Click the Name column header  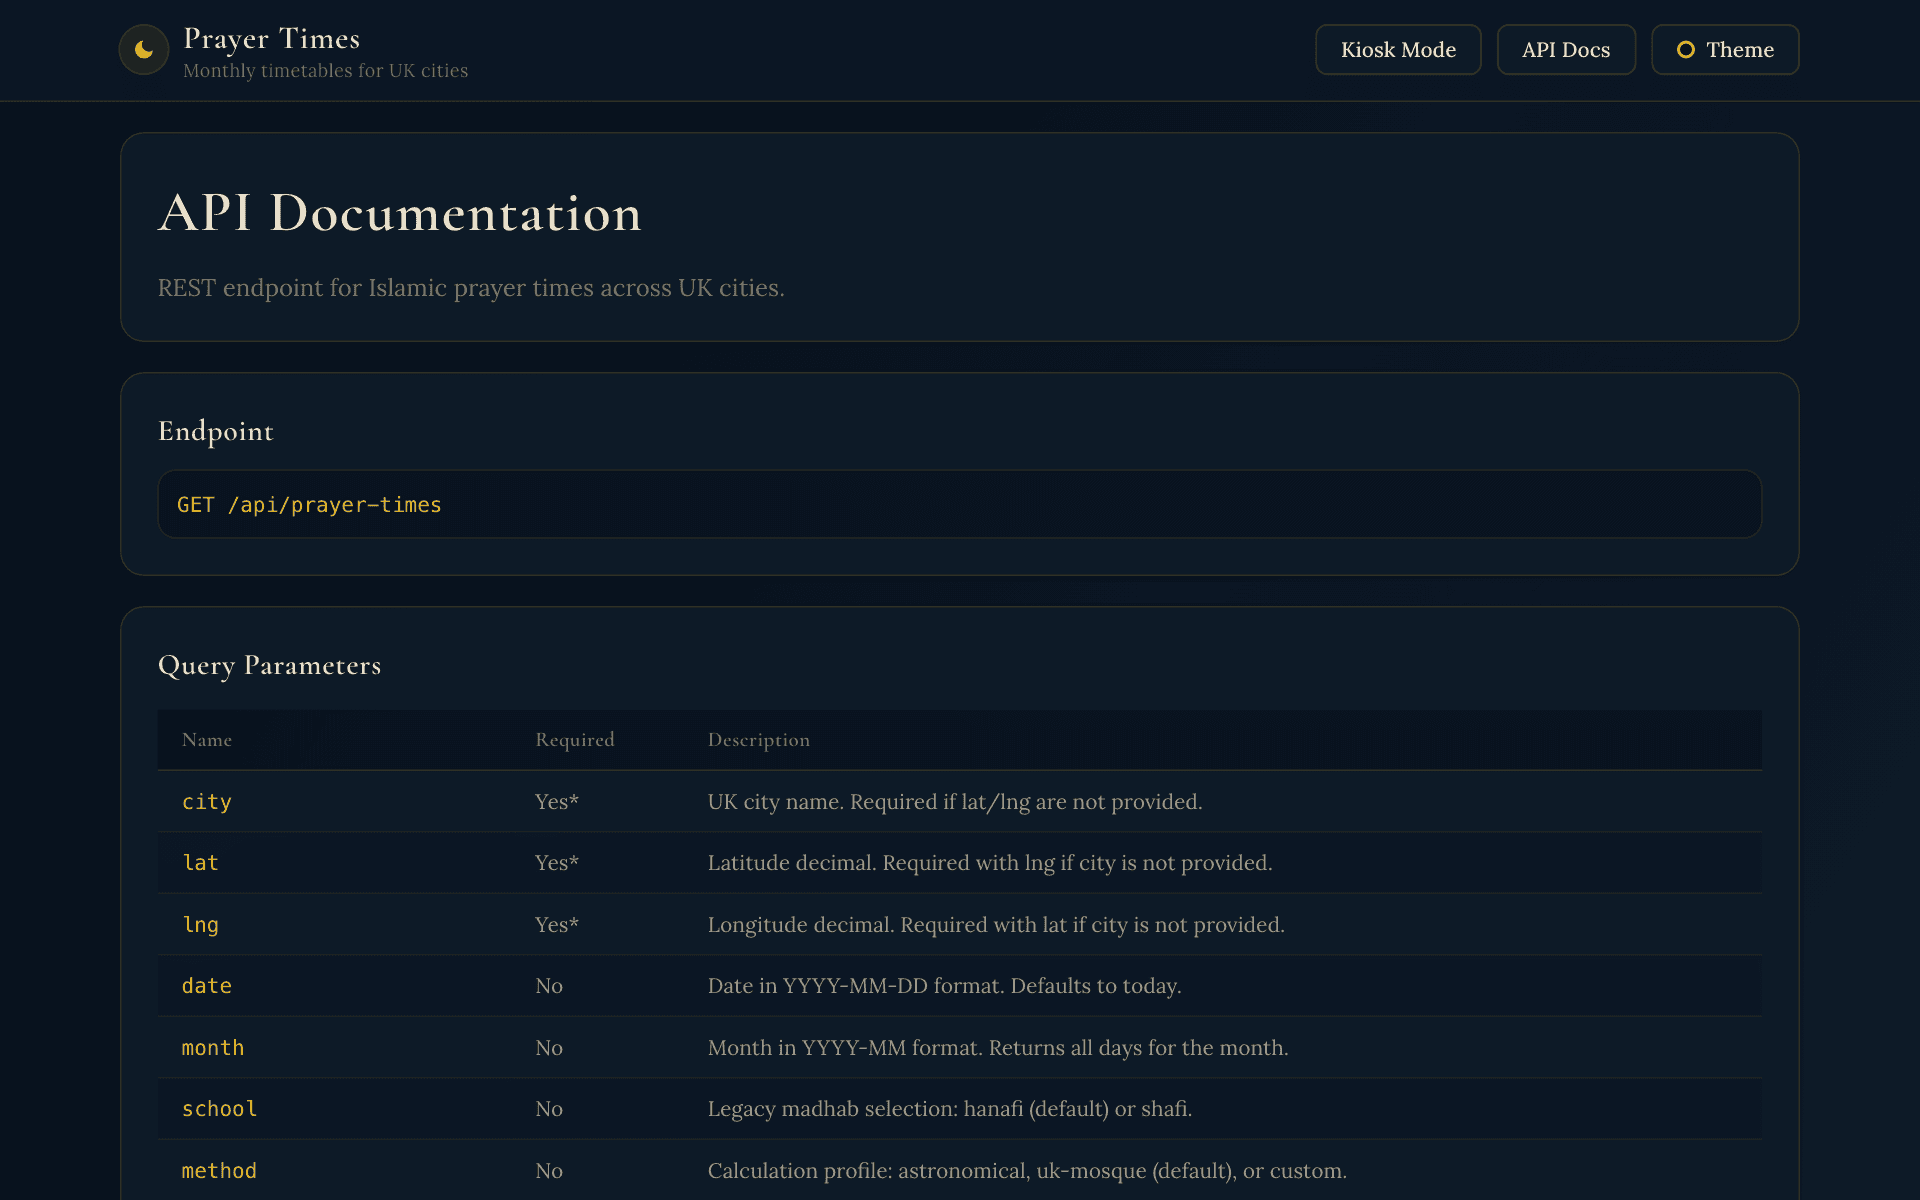207,740
